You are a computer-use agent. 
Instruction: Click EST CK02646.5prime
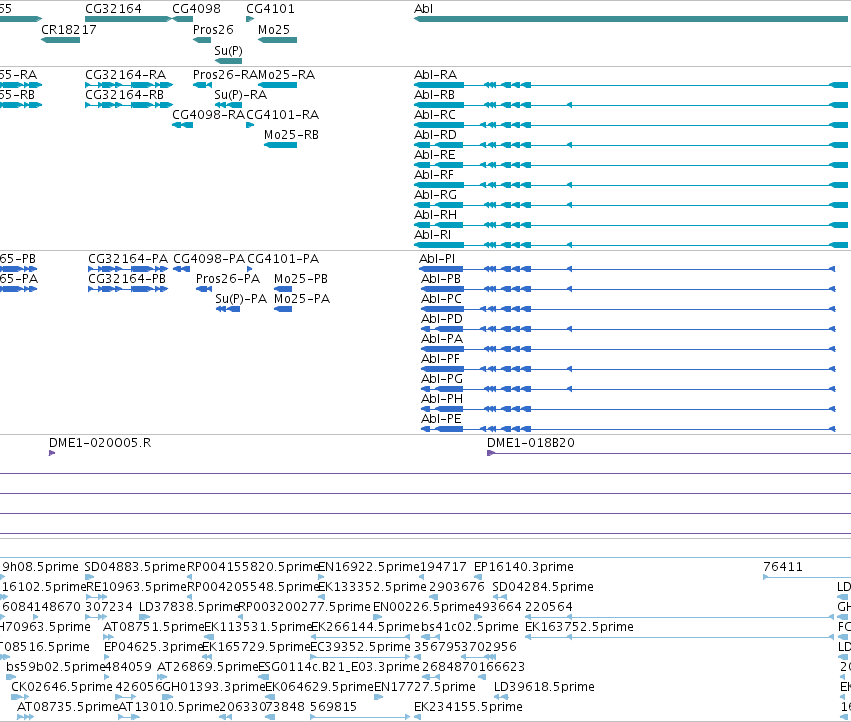(x=20, y=696)
